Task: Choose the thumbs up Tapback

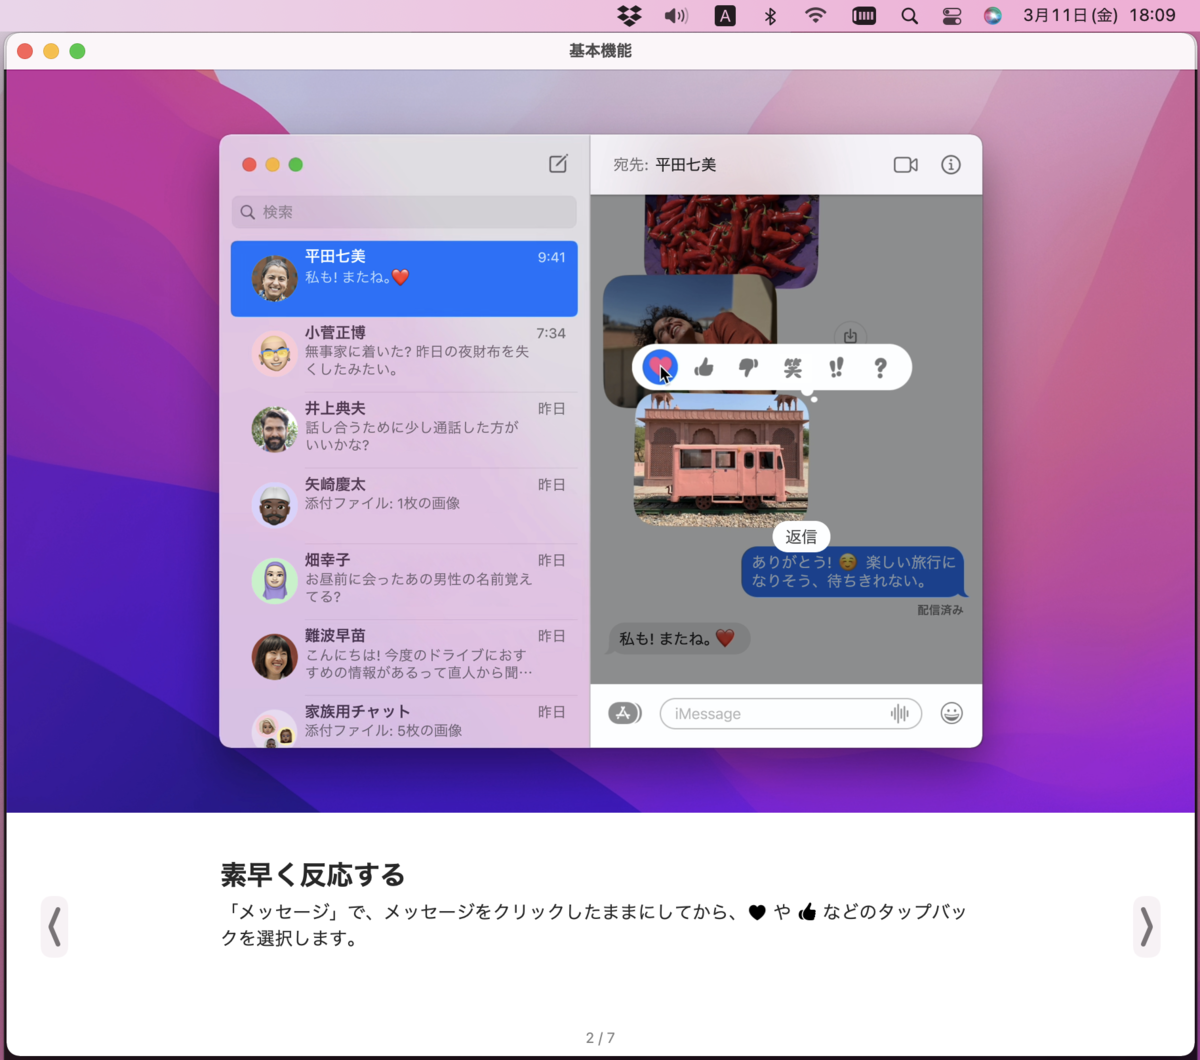Action: 704,367
